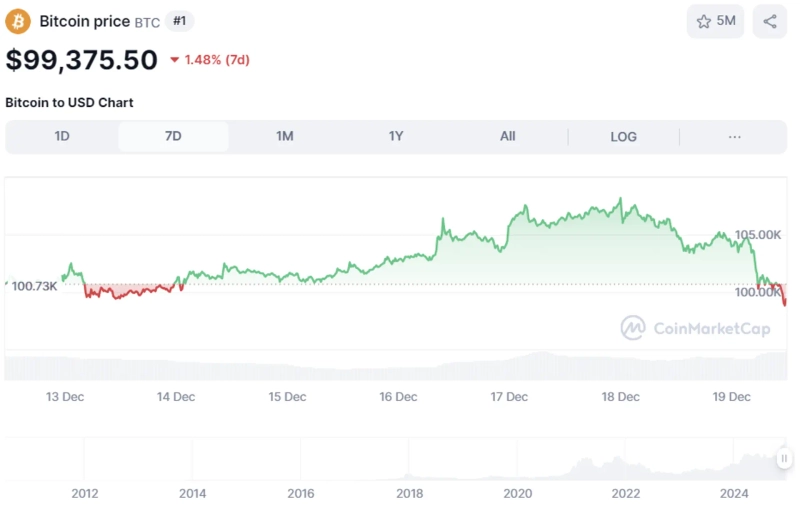Click the Bitcoin to USD Chart heading
800x508 pixels.
(69, 102)
